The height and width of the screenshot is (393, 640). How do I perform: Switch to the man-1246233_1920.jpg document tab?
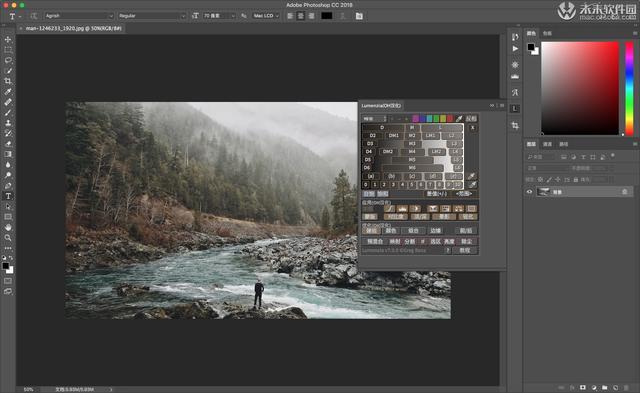73,29
